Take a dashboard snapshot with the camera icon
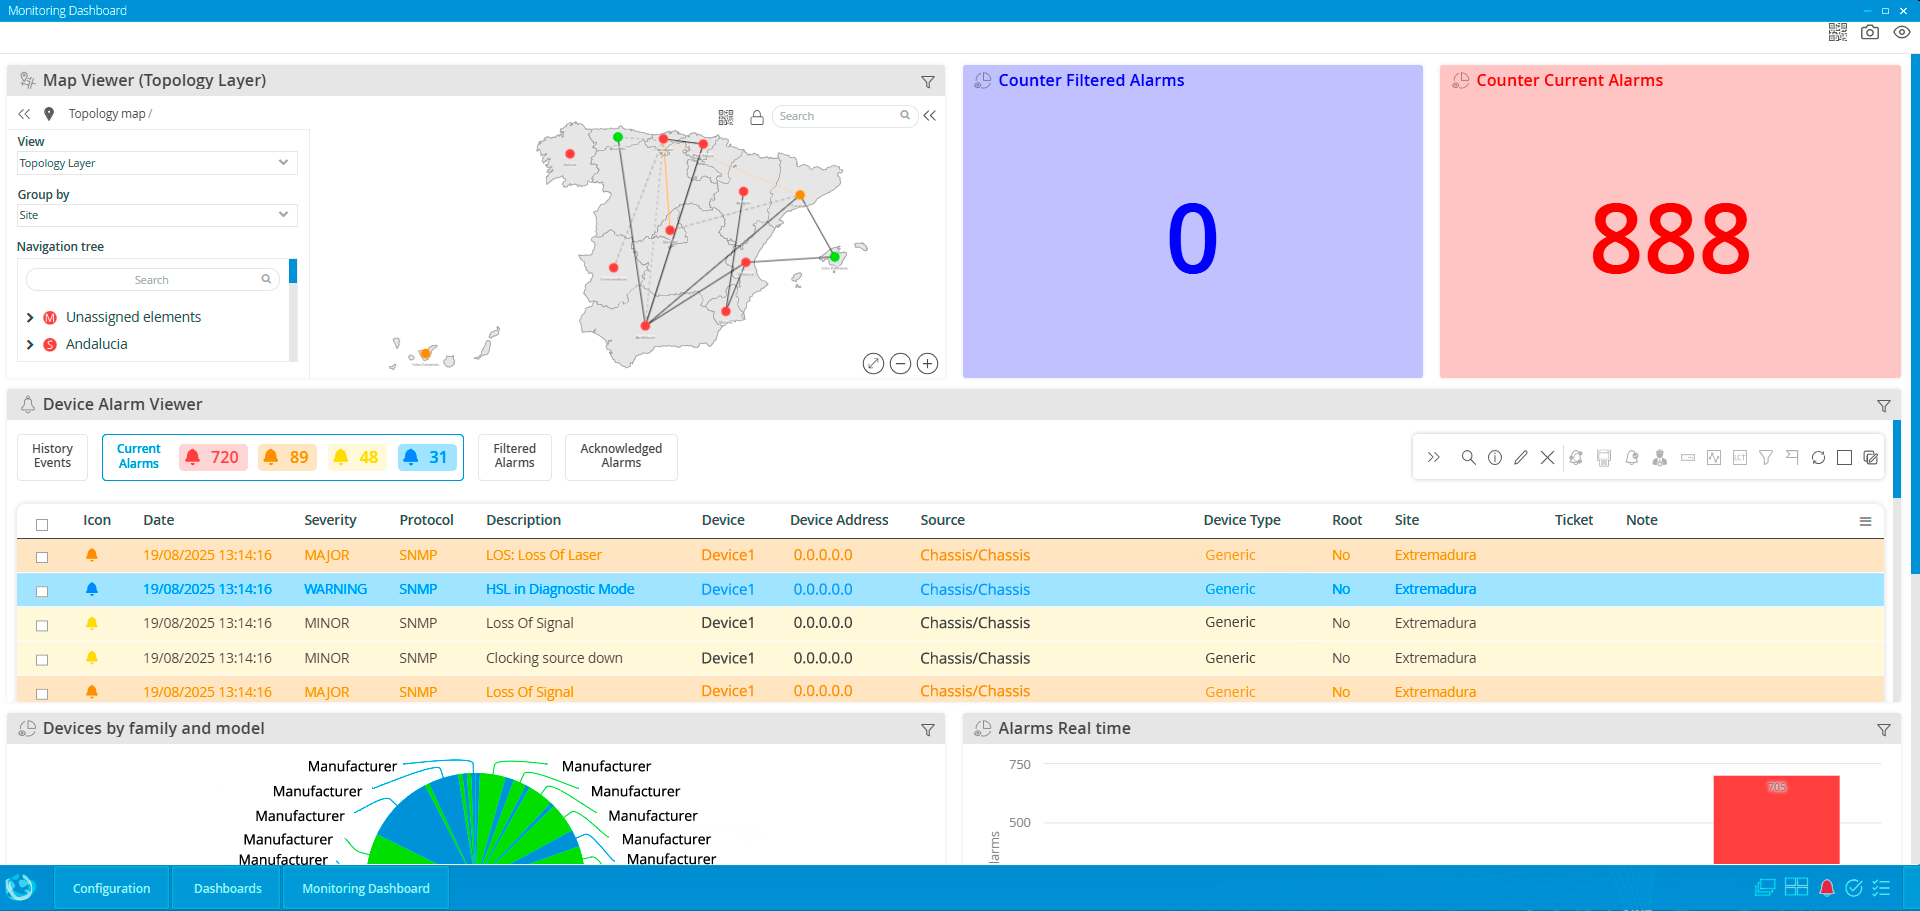The width and height of the screenshot is (1920, 911). pos(1870,32)
